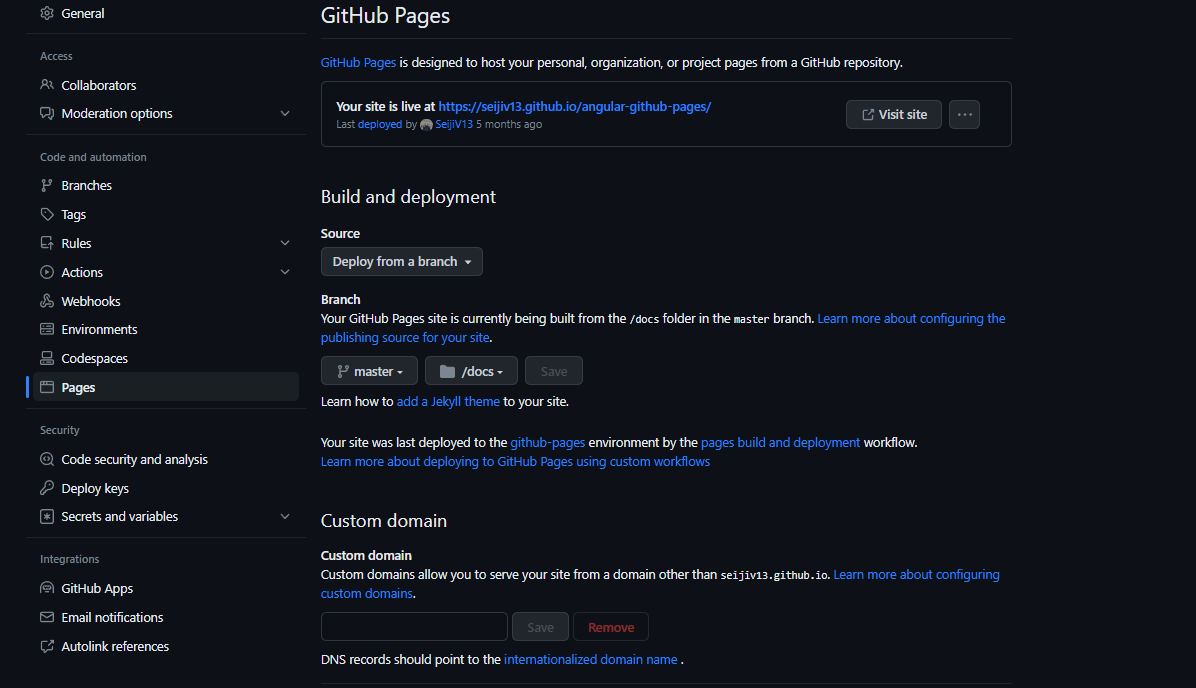Click the Visit site button

[x=894, y=114]
